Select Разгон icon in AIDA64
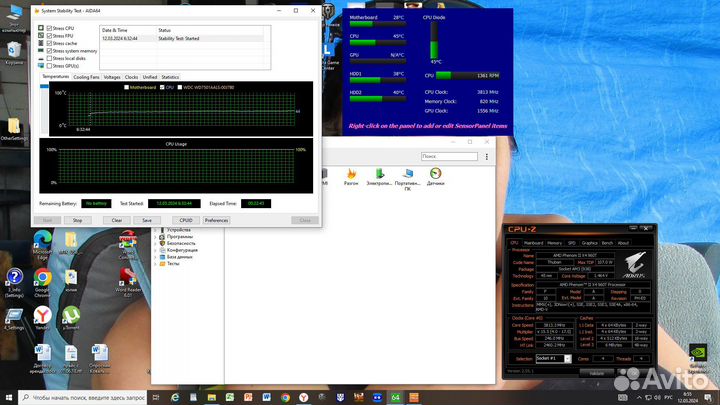 click(351, 177)
